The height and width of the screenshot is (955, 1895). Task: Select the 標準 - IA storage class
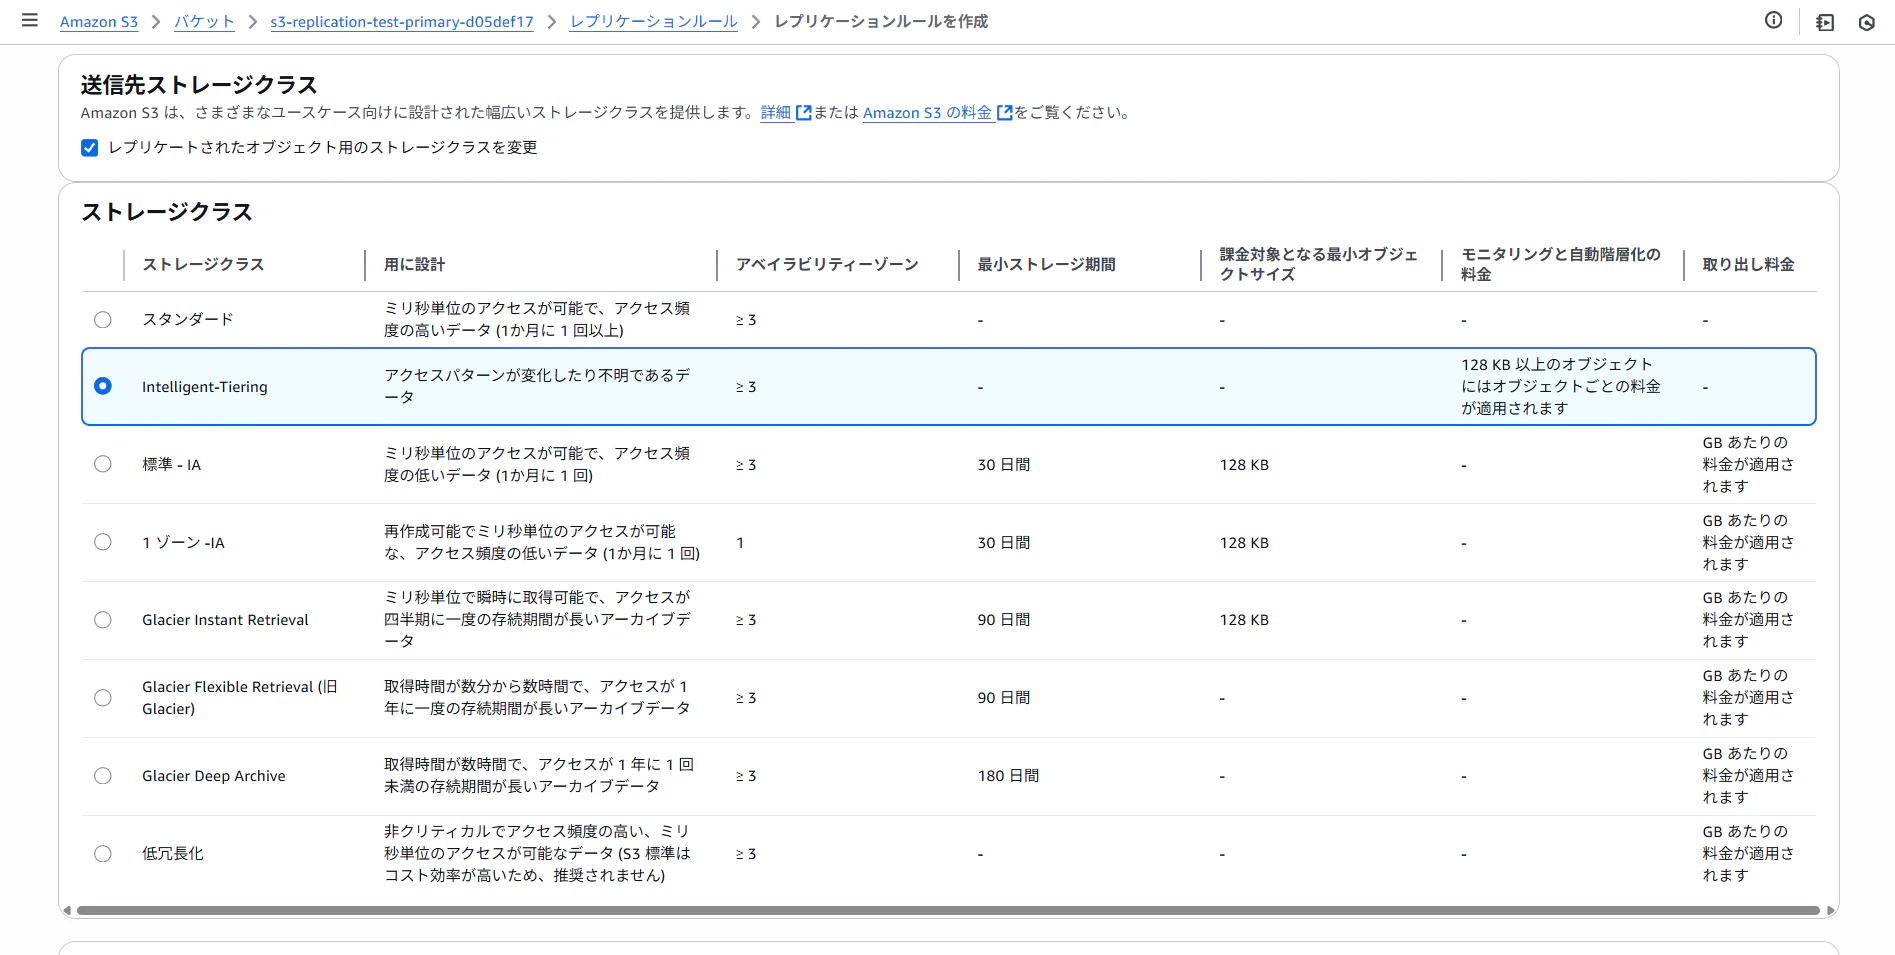coord(102,463)
